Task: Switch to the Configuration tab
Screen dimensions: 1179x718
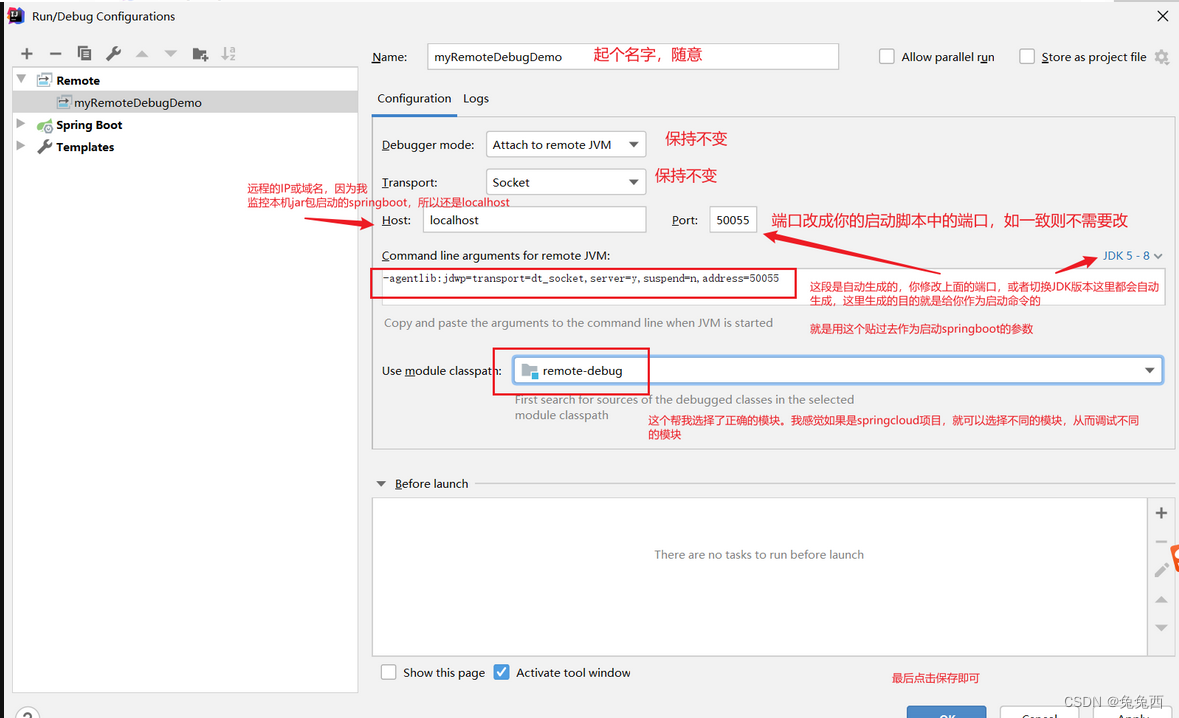Action: (x=414, y=98)
